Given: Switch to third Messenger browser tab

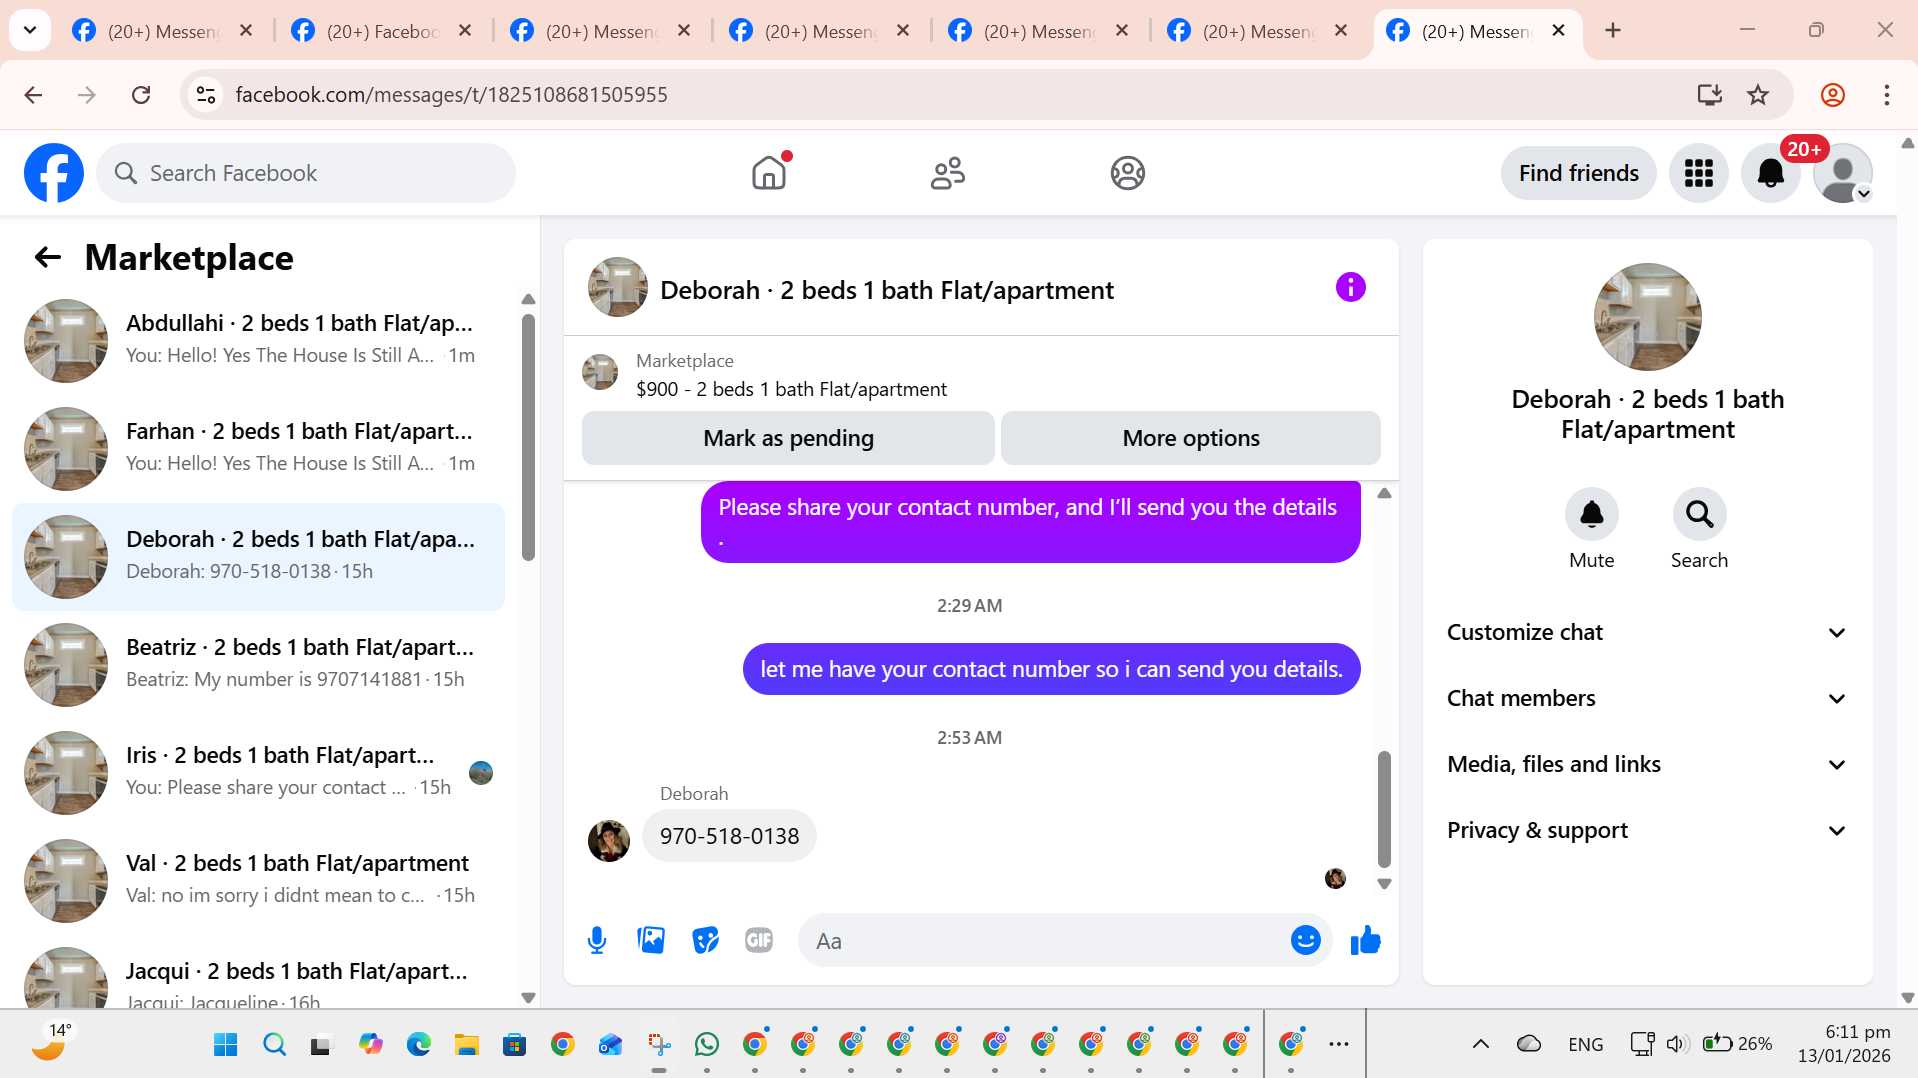Looking at the screenshot, I should click(x=819, y=31).
